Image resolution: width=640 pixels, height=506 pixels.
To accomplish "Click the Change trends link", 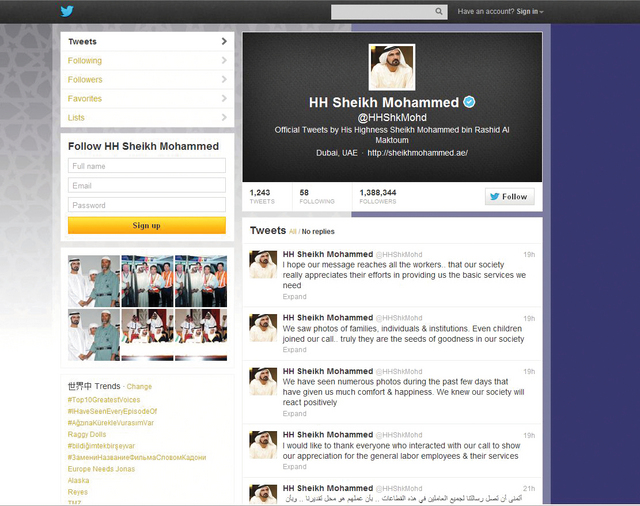I will tap(139, 386).
